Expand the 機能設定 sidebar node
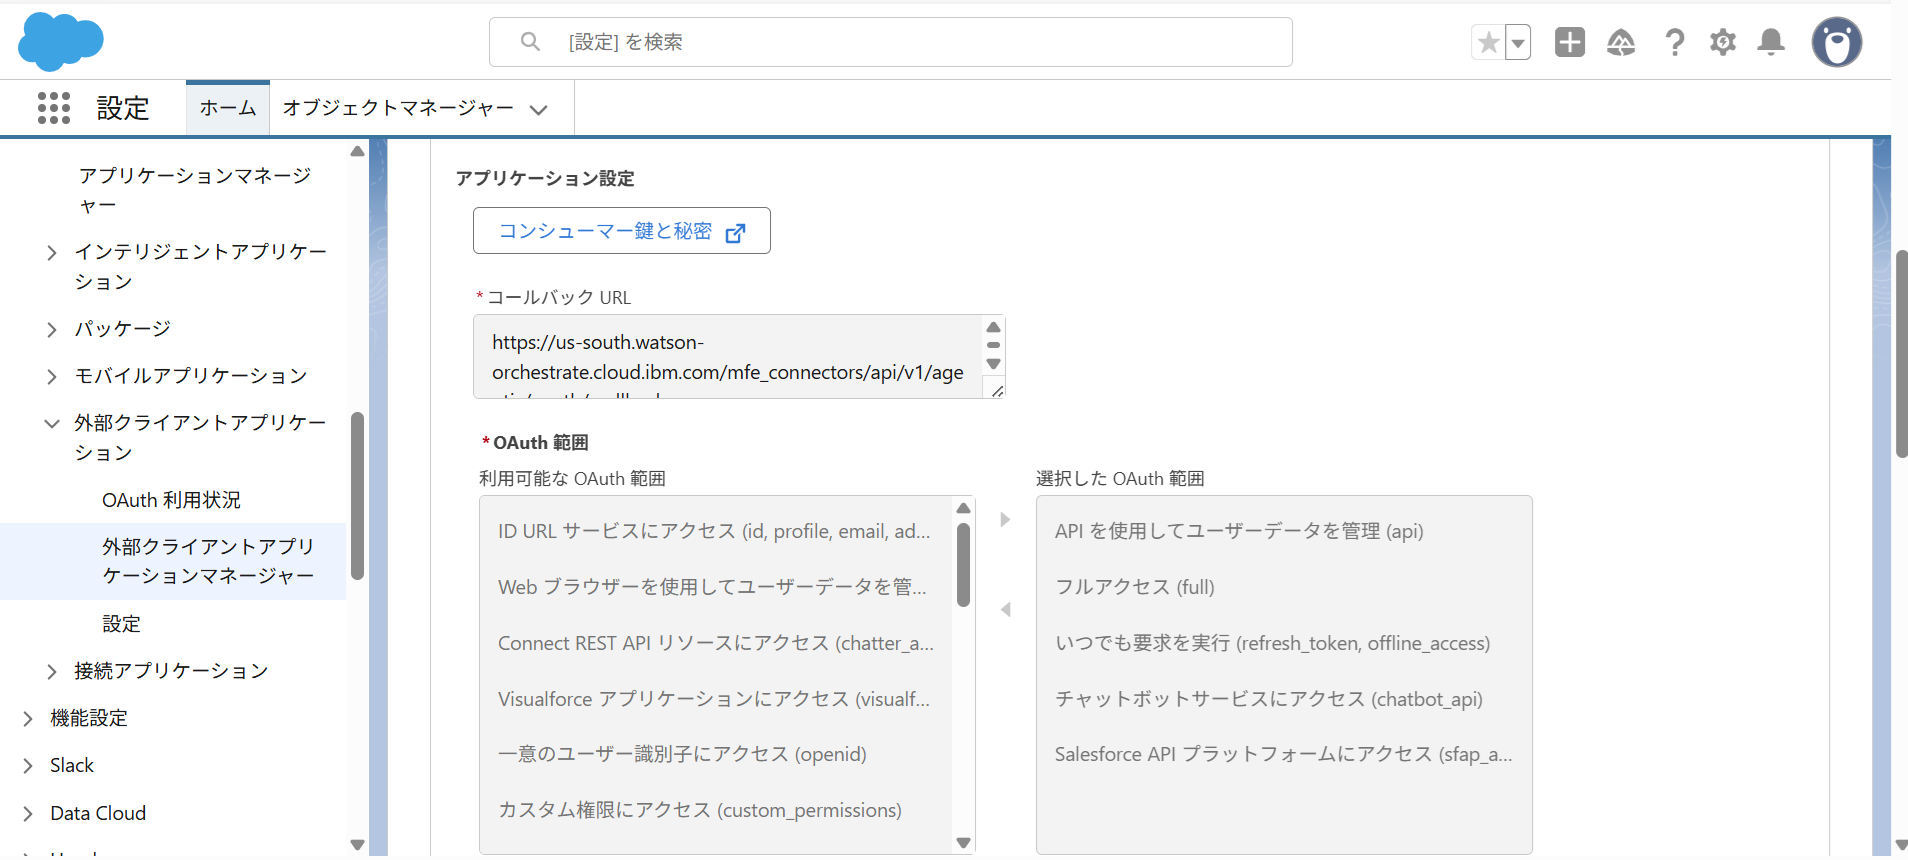This screenshot has height=860, width=1908. (x=28, y=718)
